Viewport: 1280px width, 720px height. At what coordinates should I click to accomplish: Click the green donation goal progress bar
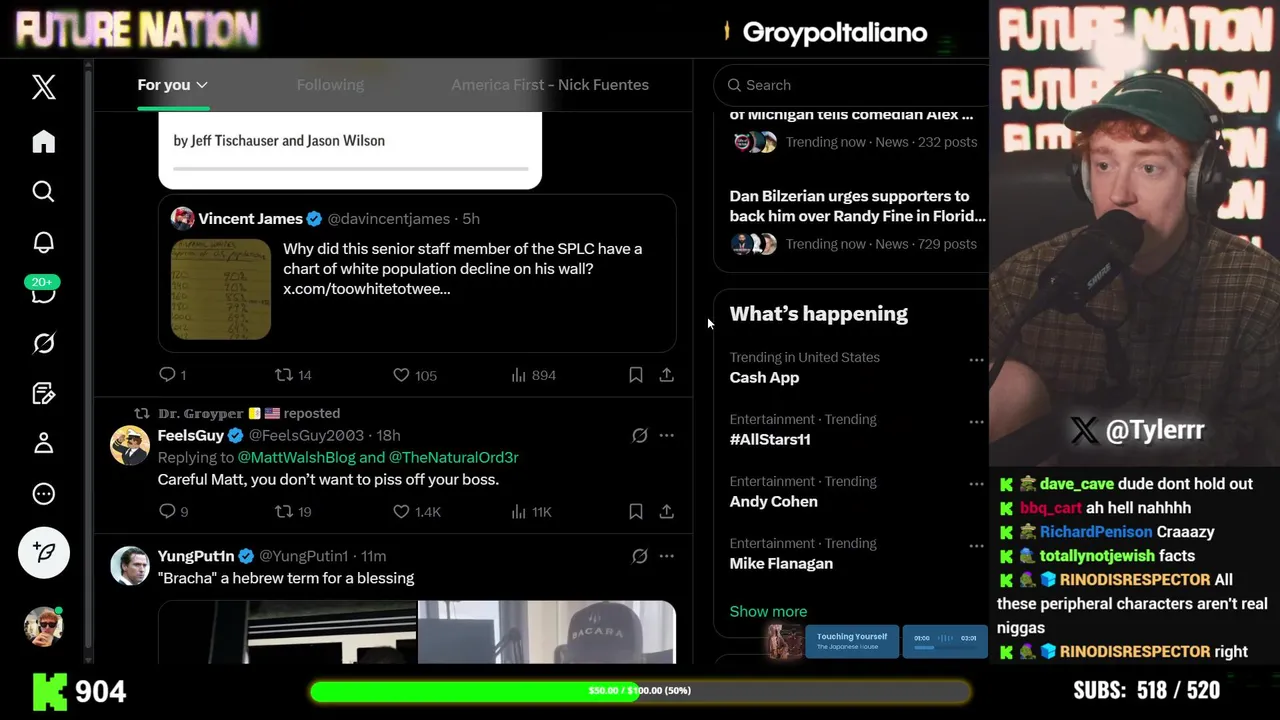coord(640,691)
